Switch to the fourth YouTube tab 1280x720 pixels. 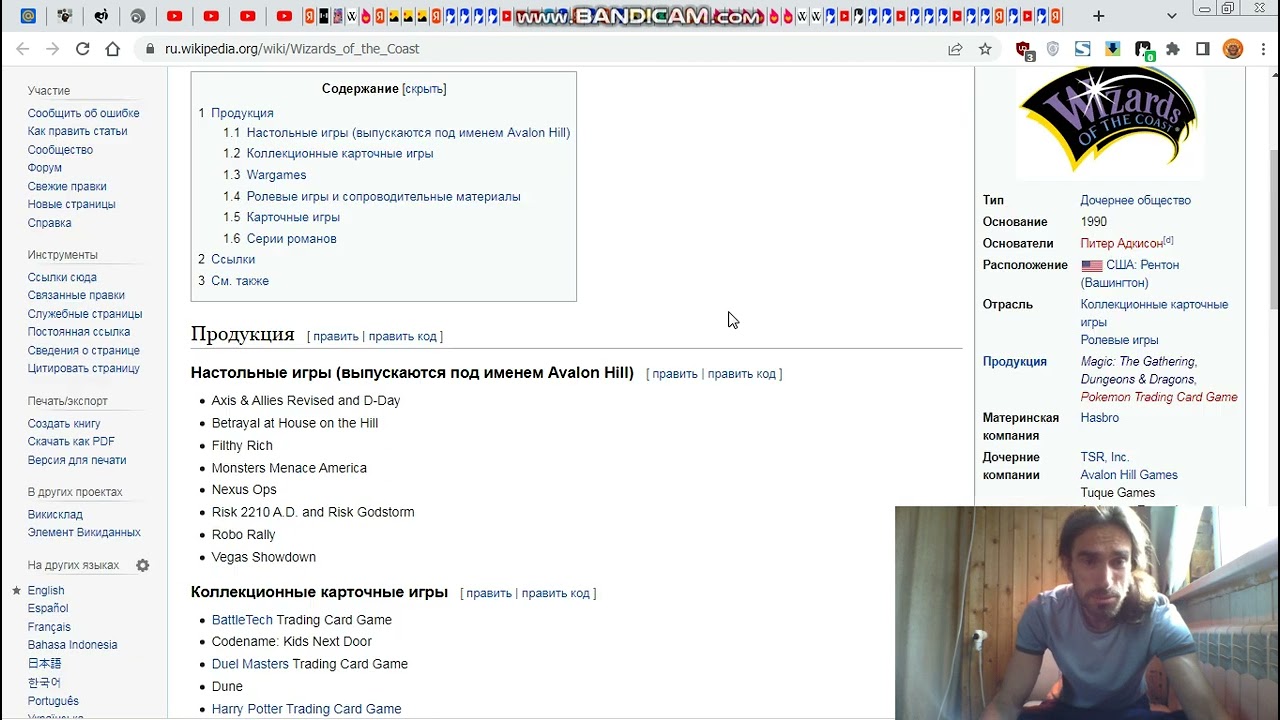[x=285, y=16]
